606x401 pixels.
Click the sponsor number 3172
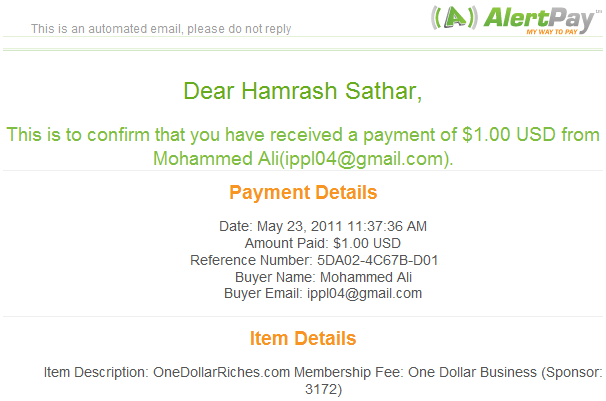(x=321, y=389)
